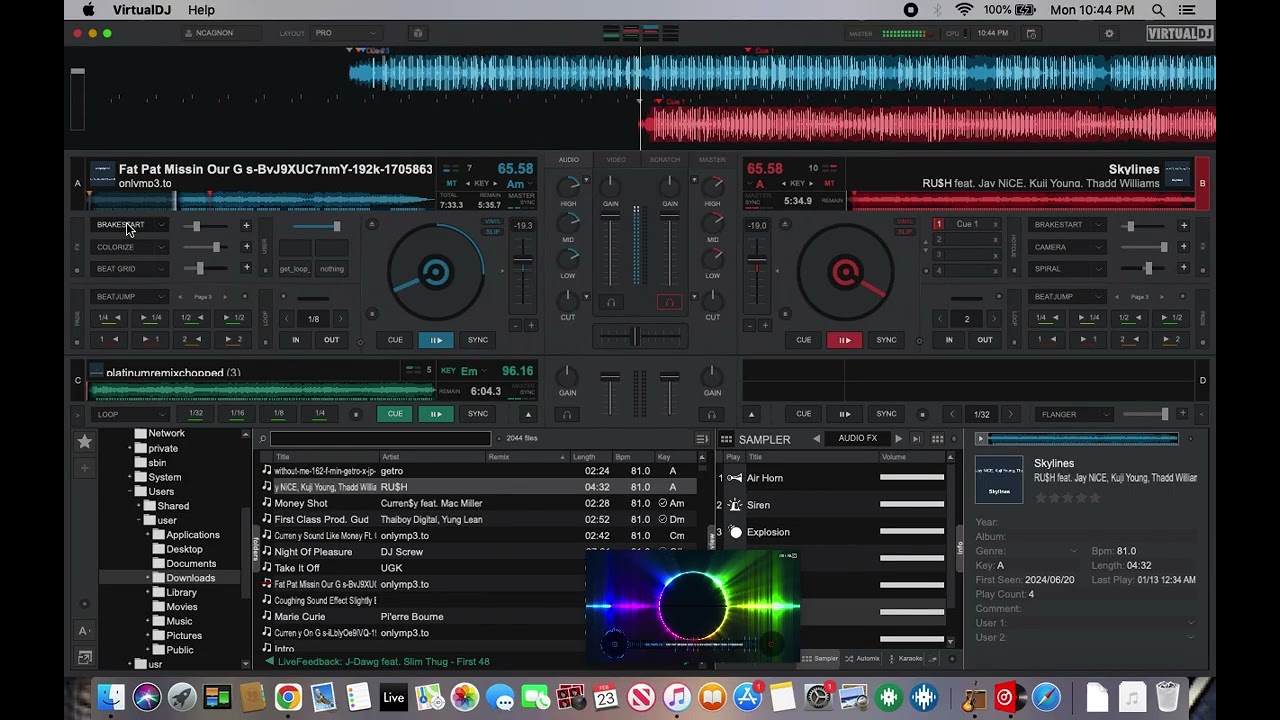Switch mixer to the VIDEO tab

(616, 160)
